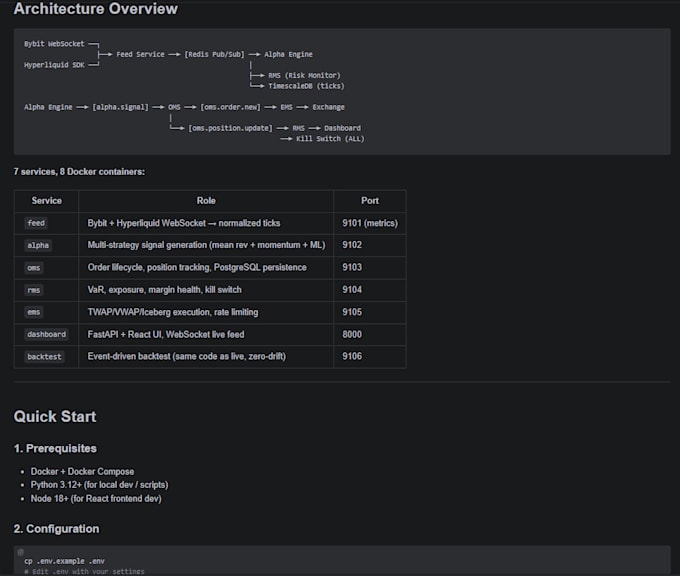This screenshot has width=680, height=576.
Task: Click "7 services, 8 Docker containers:" text
Action: (79, 172)
